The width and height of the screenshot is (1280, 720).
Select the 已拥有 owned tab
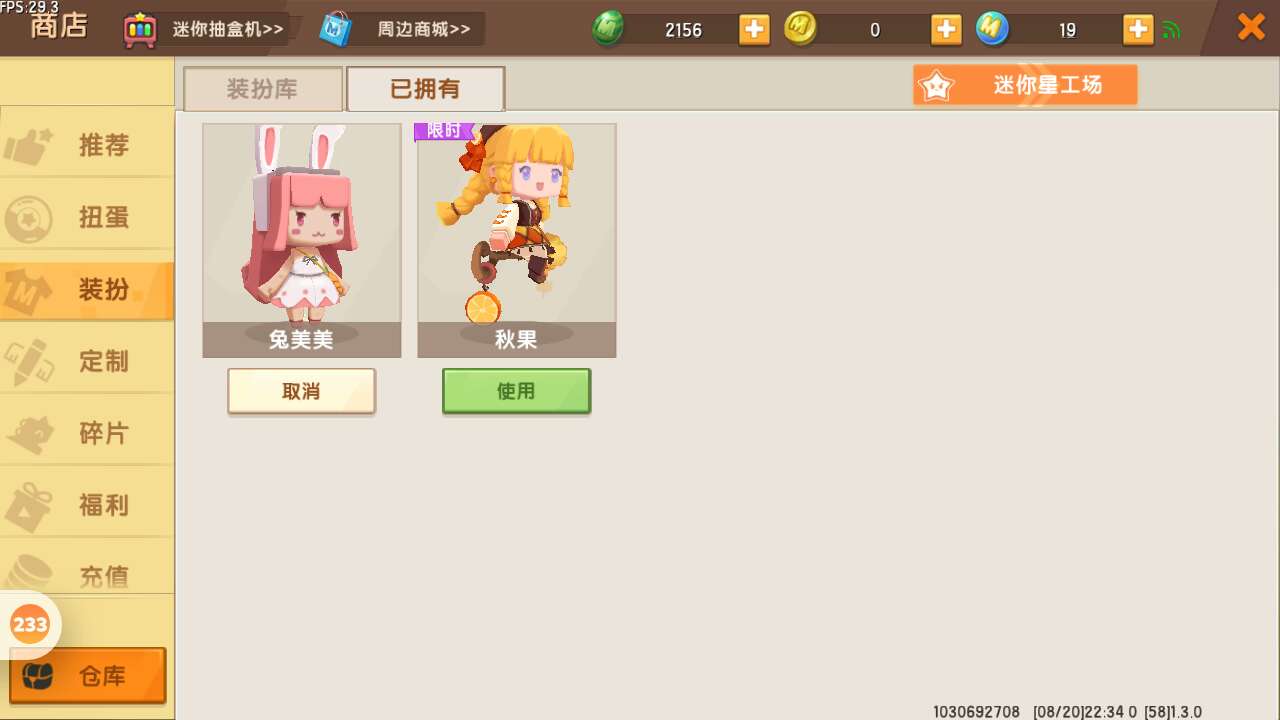click(425, 89)
